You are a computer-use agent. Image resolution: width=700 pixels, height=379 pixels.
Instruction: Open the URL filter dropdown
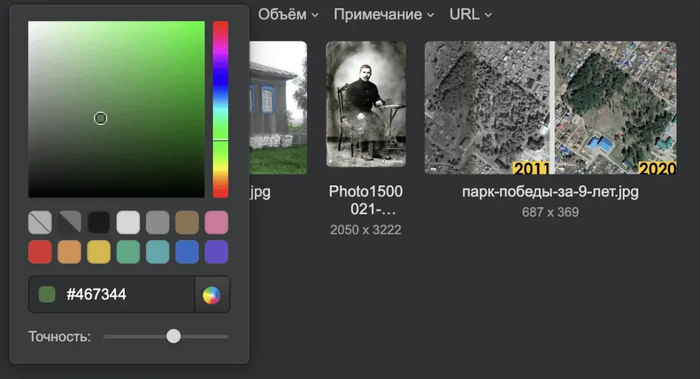[471, 14]
